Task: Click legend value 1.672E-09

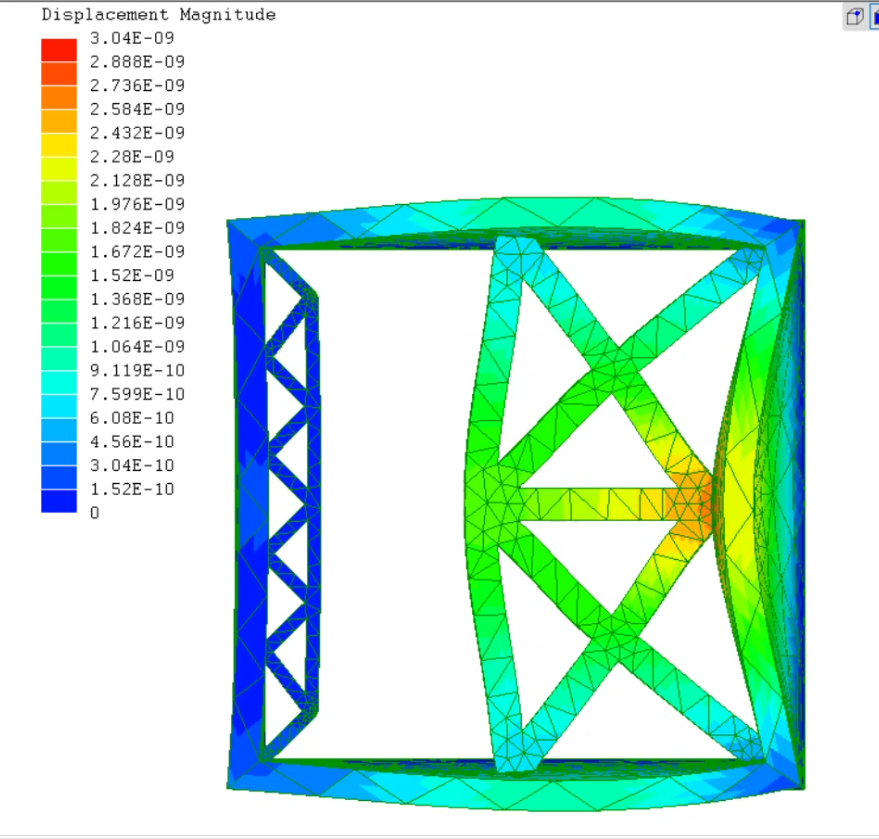Action: [137, 252]
